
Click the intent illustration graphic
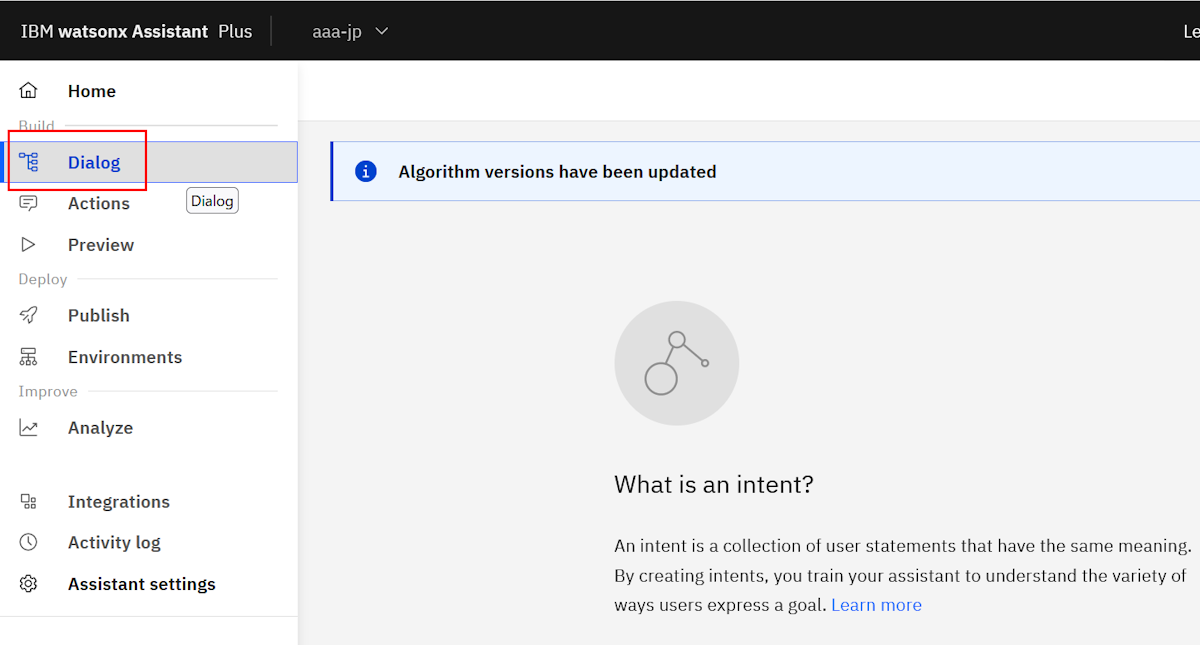(x=676, y=363)
